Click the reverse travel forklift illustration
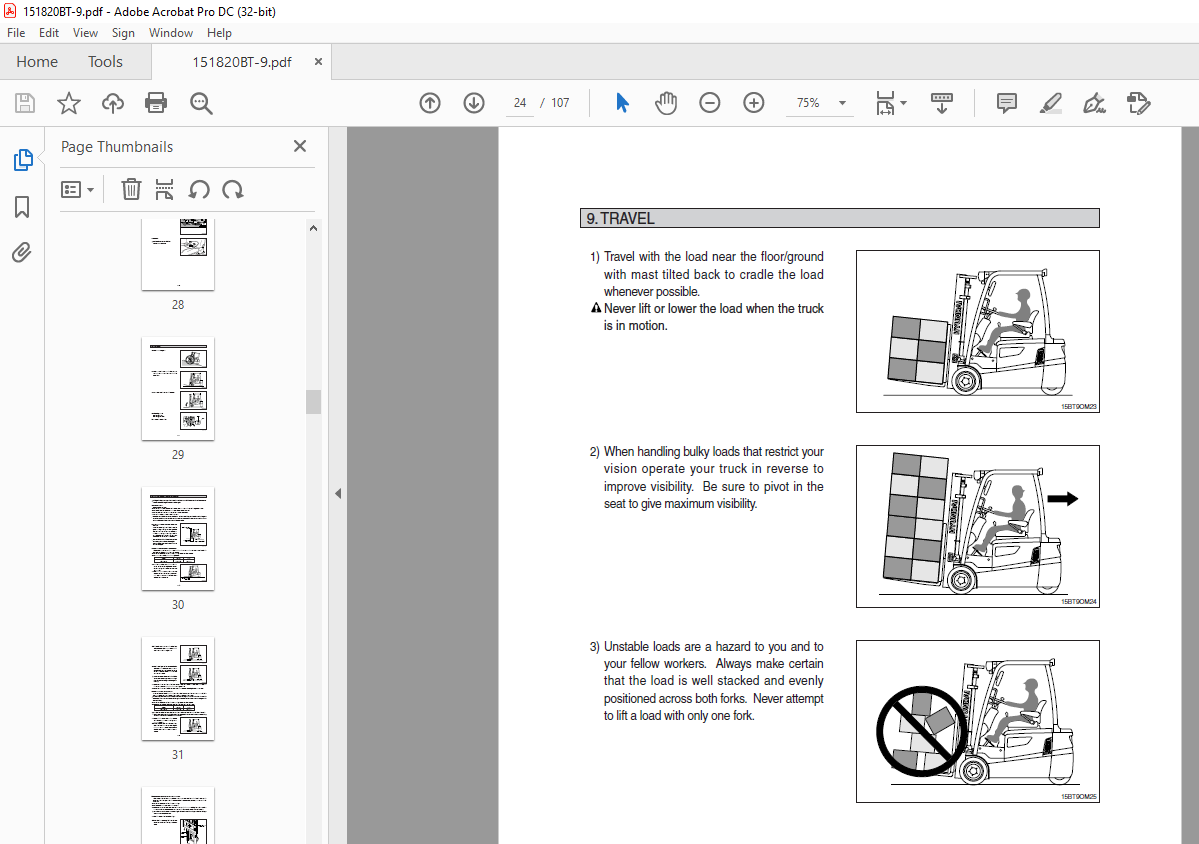This screenshot has width=1199, height=844. 977,527
